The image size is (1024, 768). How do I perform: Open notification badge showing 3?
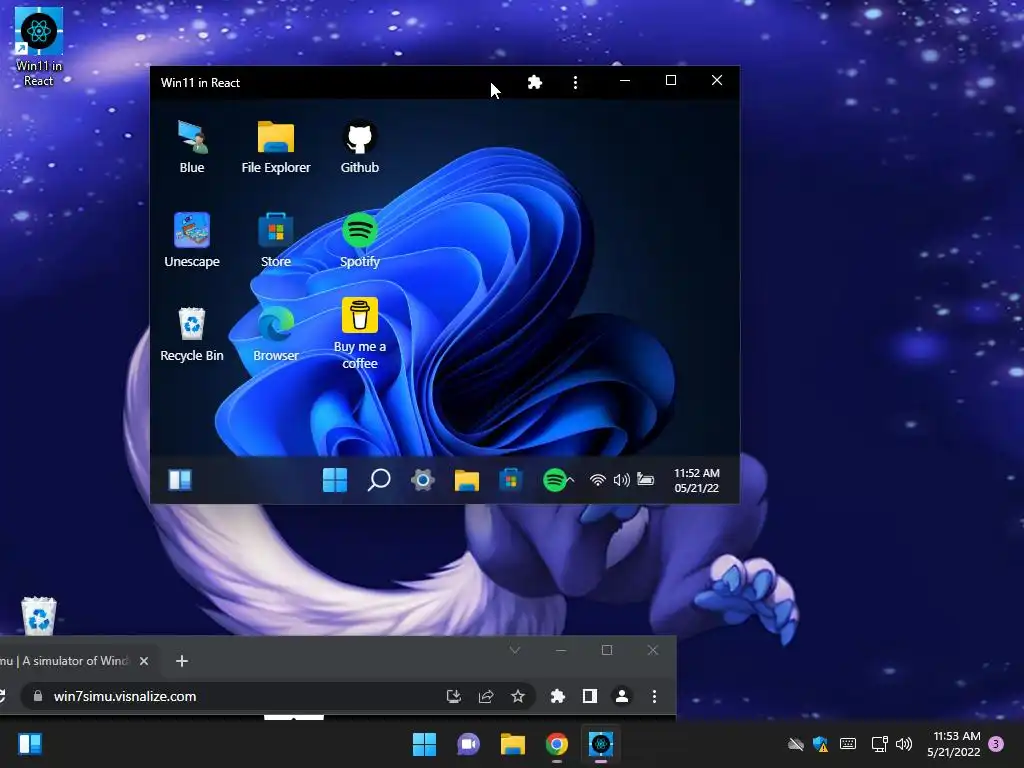(997, 744)
